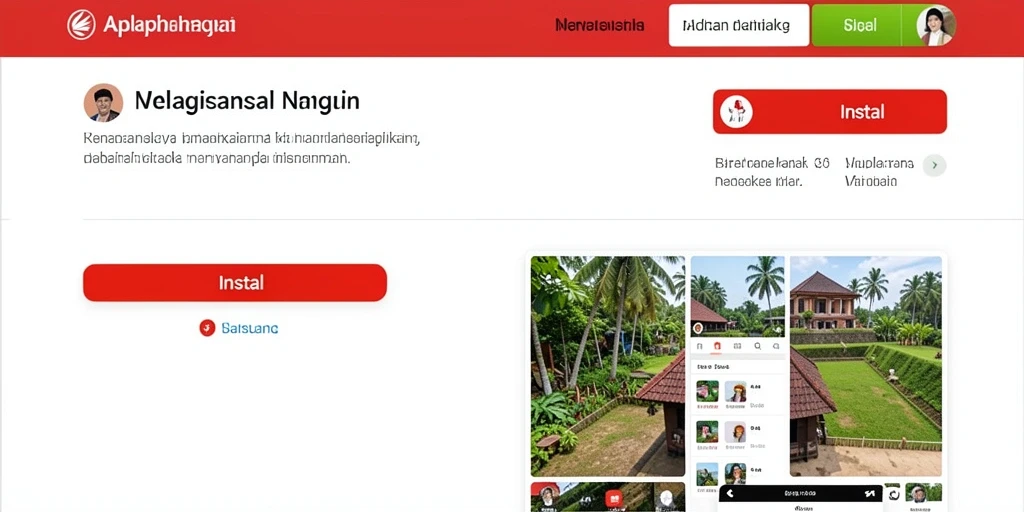Click the red highlighted tab icon in the preview
This screenshot has height=512, width=1024.
point(717,346)
